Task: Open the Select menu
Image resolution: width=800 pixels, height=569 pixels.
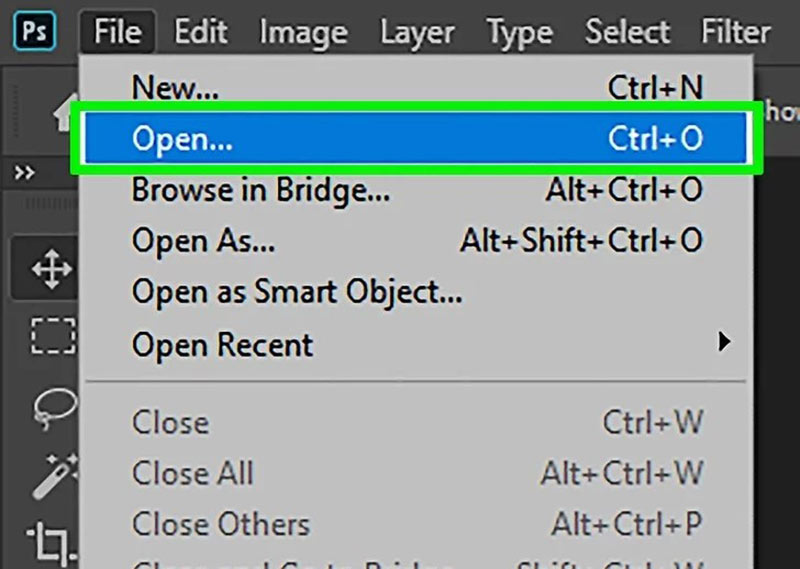Action: 627,32
